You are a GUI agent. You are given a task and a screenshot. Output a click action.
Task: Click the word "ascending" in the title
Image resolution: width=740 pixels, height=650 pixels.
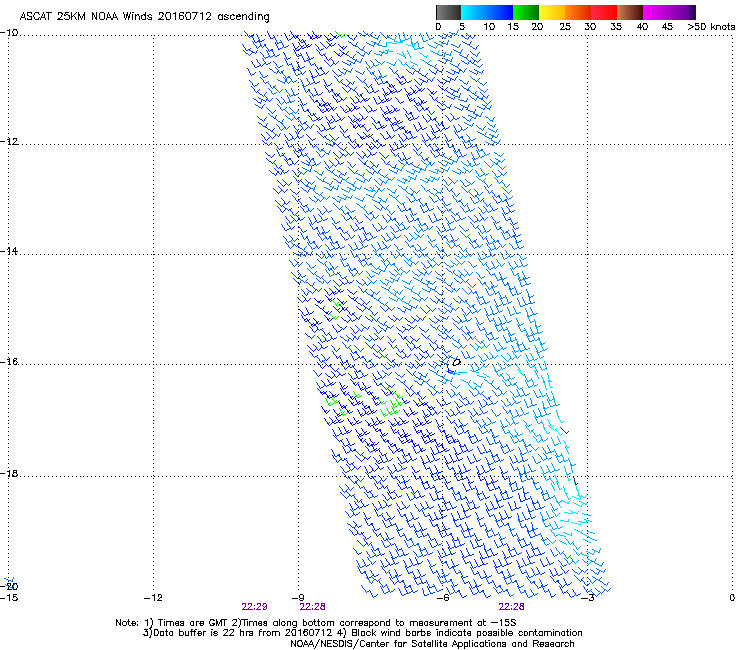243,17
